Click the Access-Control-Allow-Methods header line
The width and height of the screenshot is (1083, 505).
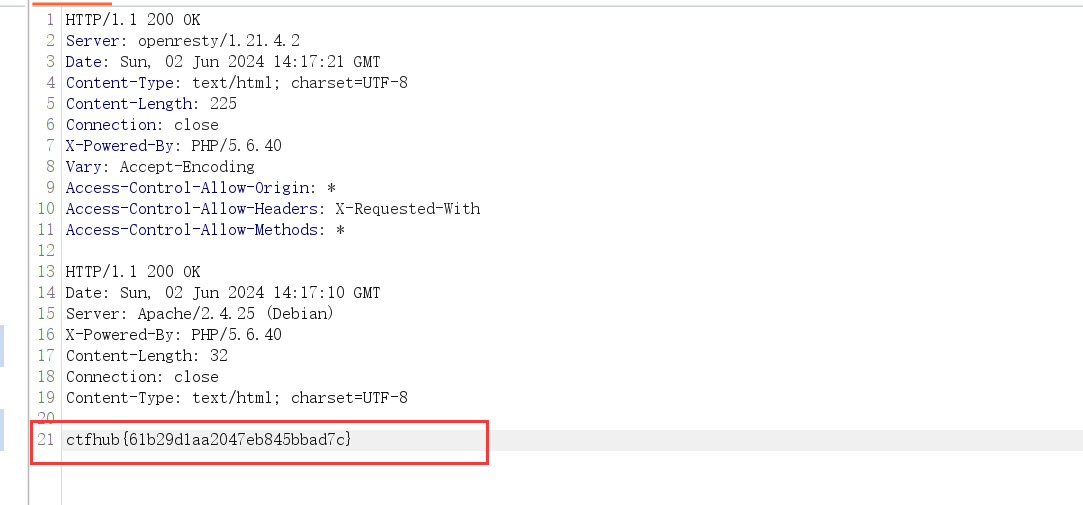[205, 229]
